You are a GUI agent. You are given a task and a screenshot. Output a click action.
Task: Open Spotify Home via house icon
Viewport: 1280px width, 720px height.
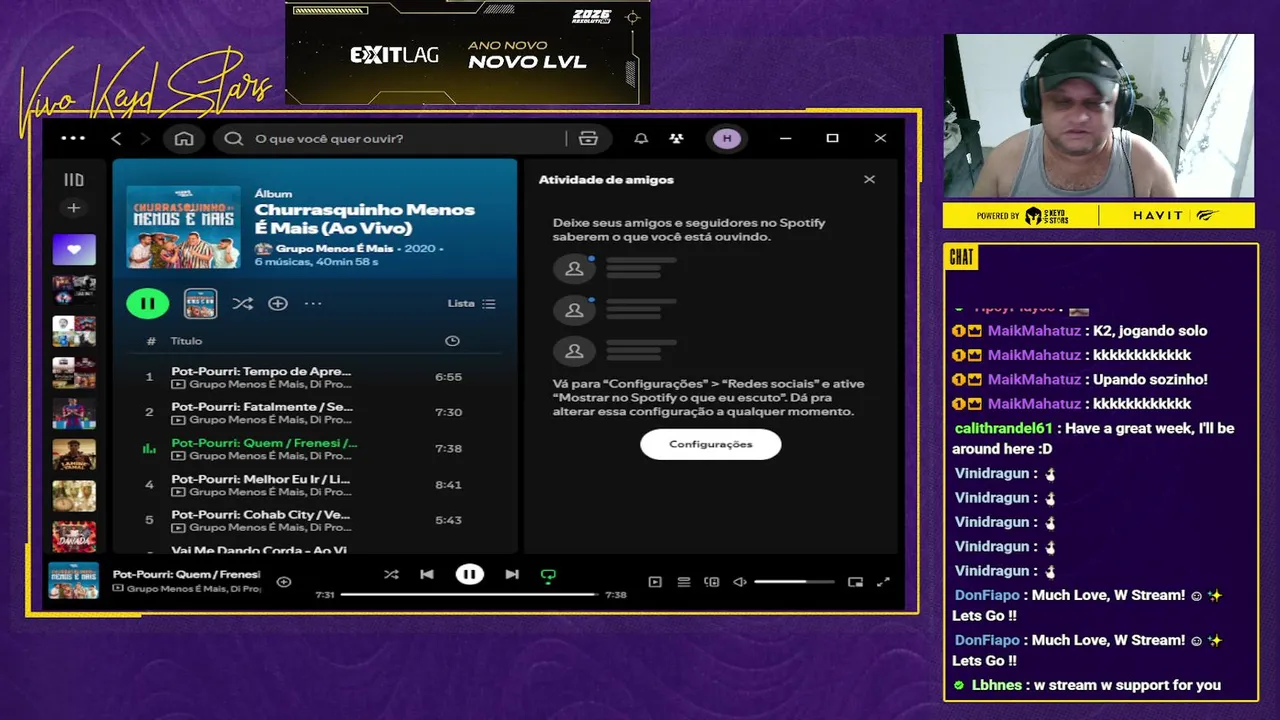pyautogui.click(x=184, y=138)
